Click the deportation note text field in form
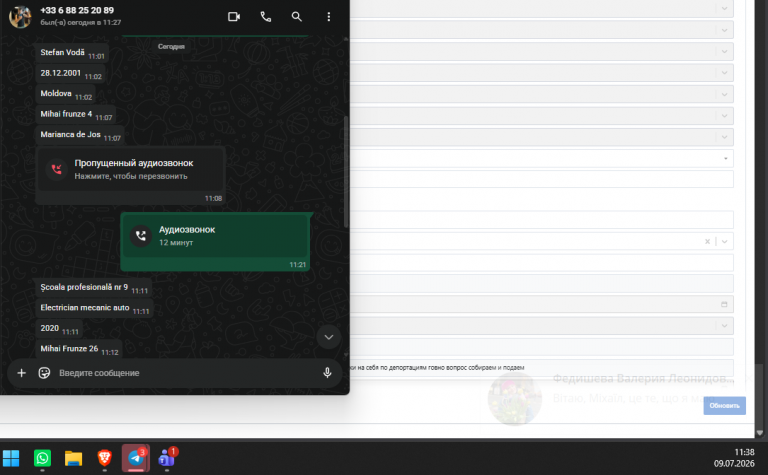Image resolution: width=768 pixels, height=475 pixels. [542, 367]
